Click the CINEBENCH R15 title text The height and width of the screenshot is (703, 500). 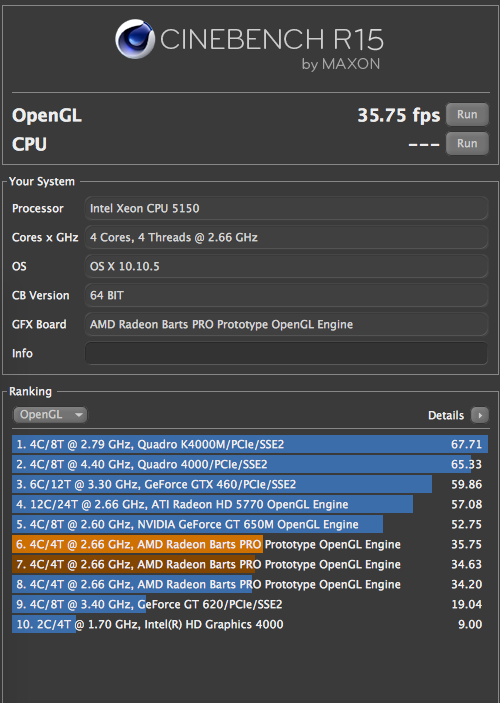pyautogui.click(x=271, y=39)
